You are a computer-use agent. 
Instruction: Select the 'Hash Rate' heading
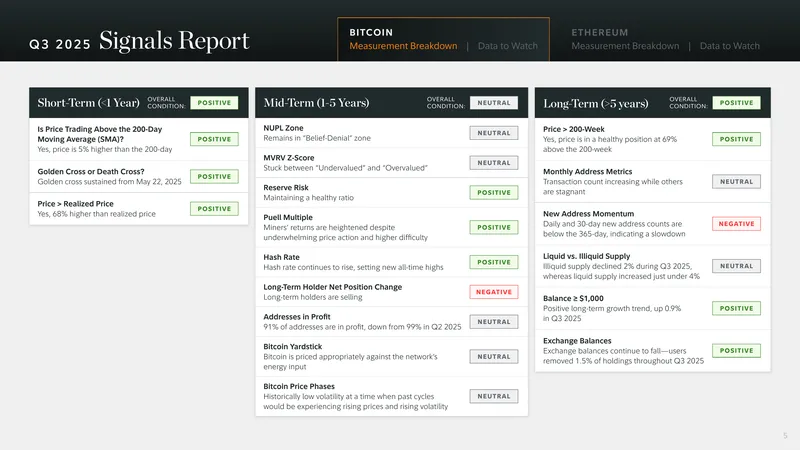tap(281, 257)
